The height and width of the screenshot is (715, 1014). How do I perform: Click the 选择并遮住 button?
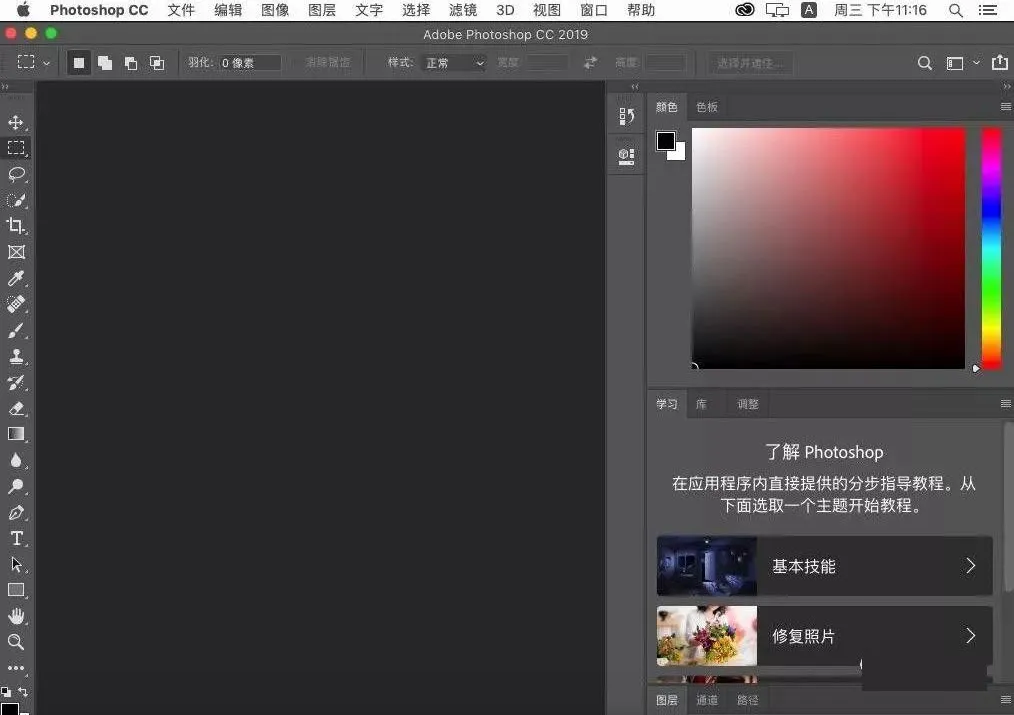coord(750,63)
